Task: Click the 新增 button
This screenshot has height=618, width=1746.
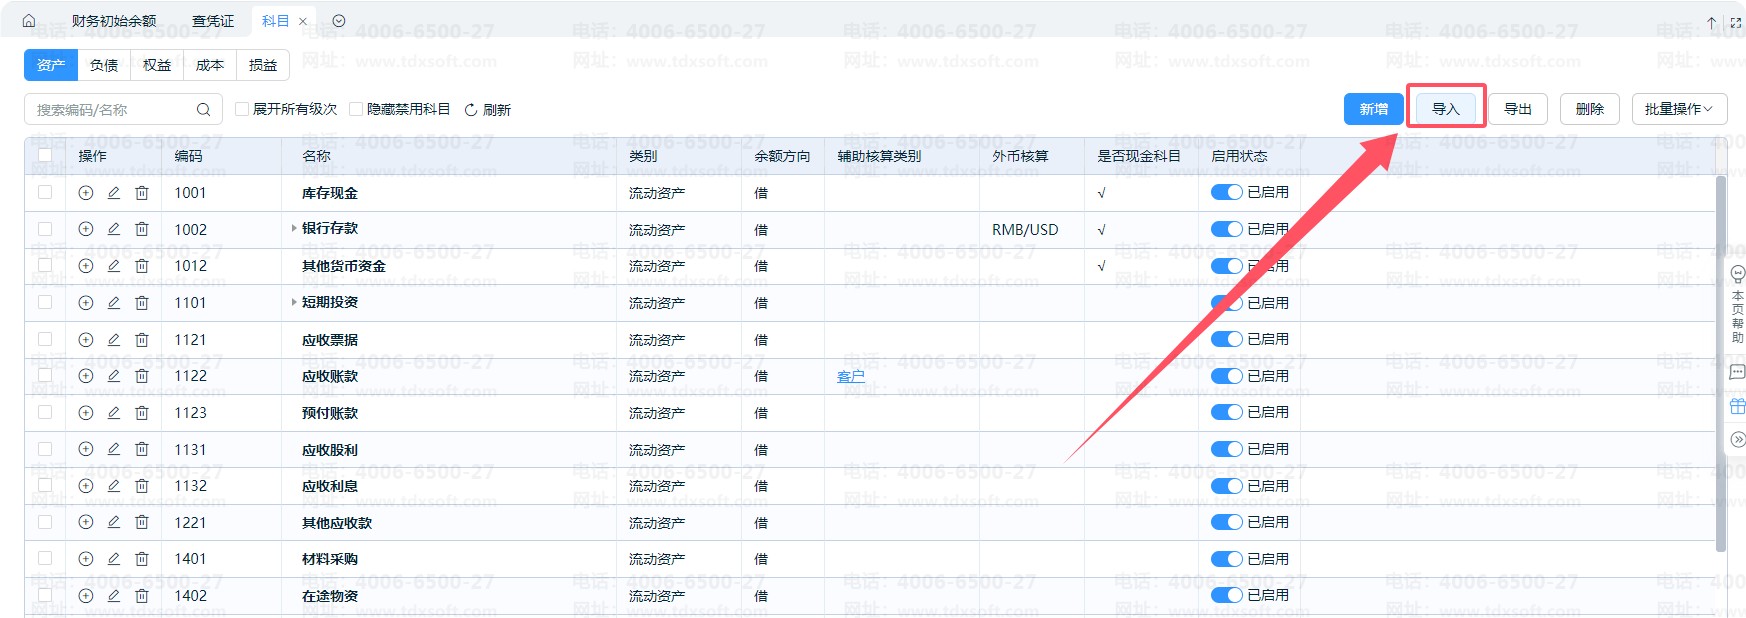Action: [x=1373, y=109]
